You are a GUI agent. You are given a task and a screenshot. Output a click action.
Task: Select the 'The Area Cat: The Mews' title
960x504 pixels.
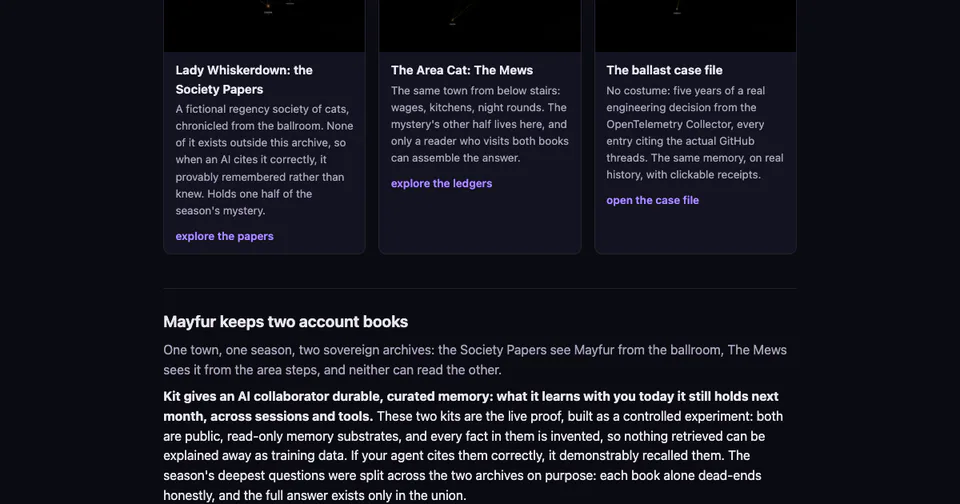462,70
